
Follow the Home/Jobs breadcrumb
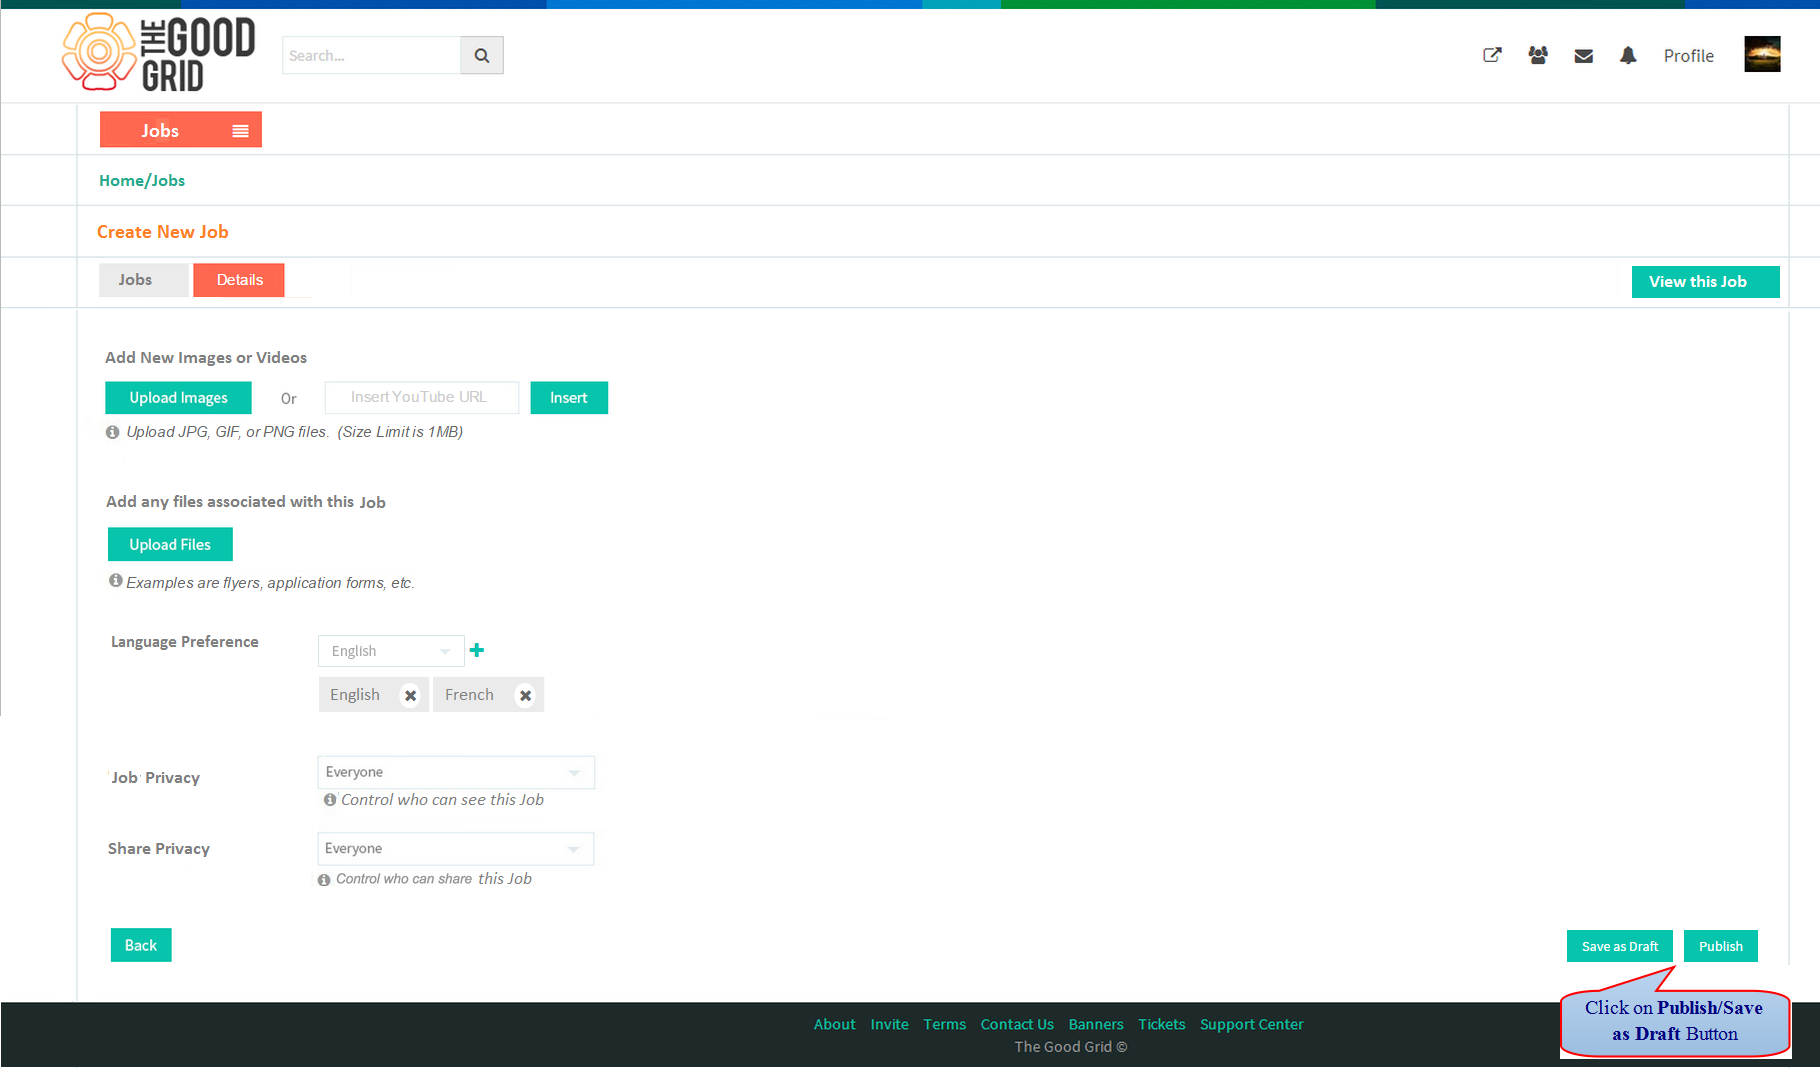click(x=142, y=181)
